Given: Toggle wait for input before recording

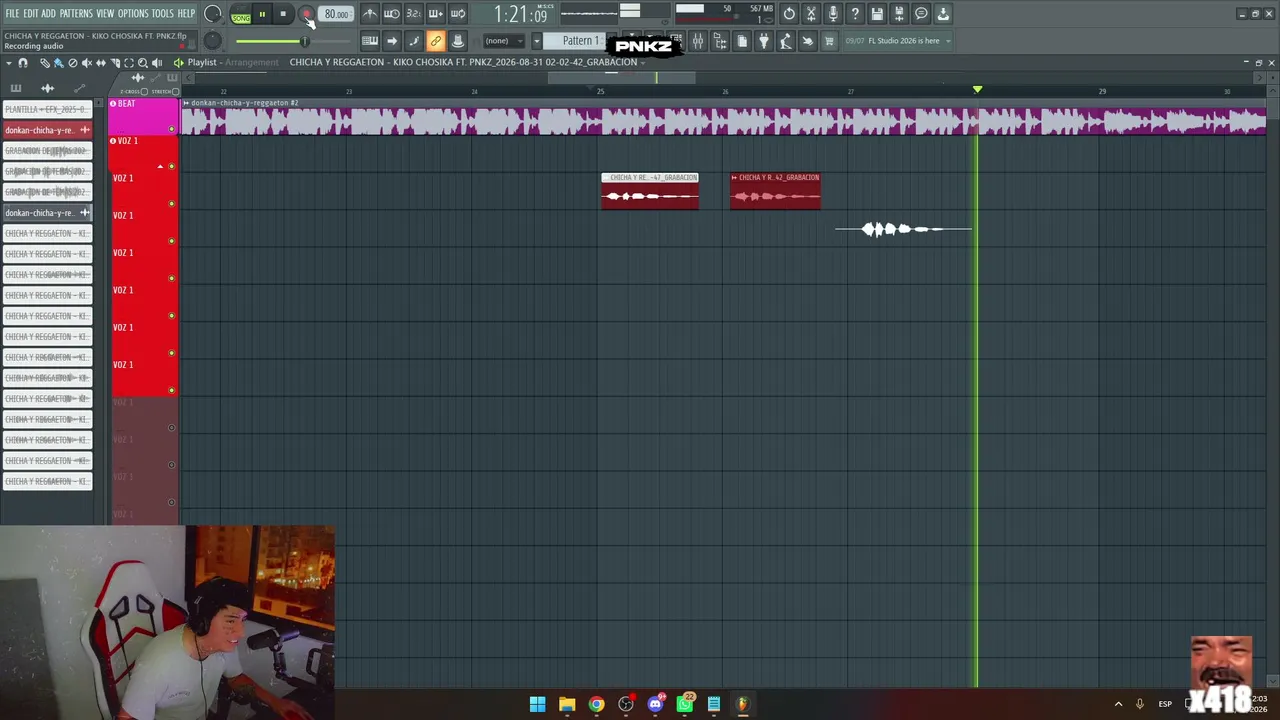Looking at the screenshot, I should click(392, 14).
